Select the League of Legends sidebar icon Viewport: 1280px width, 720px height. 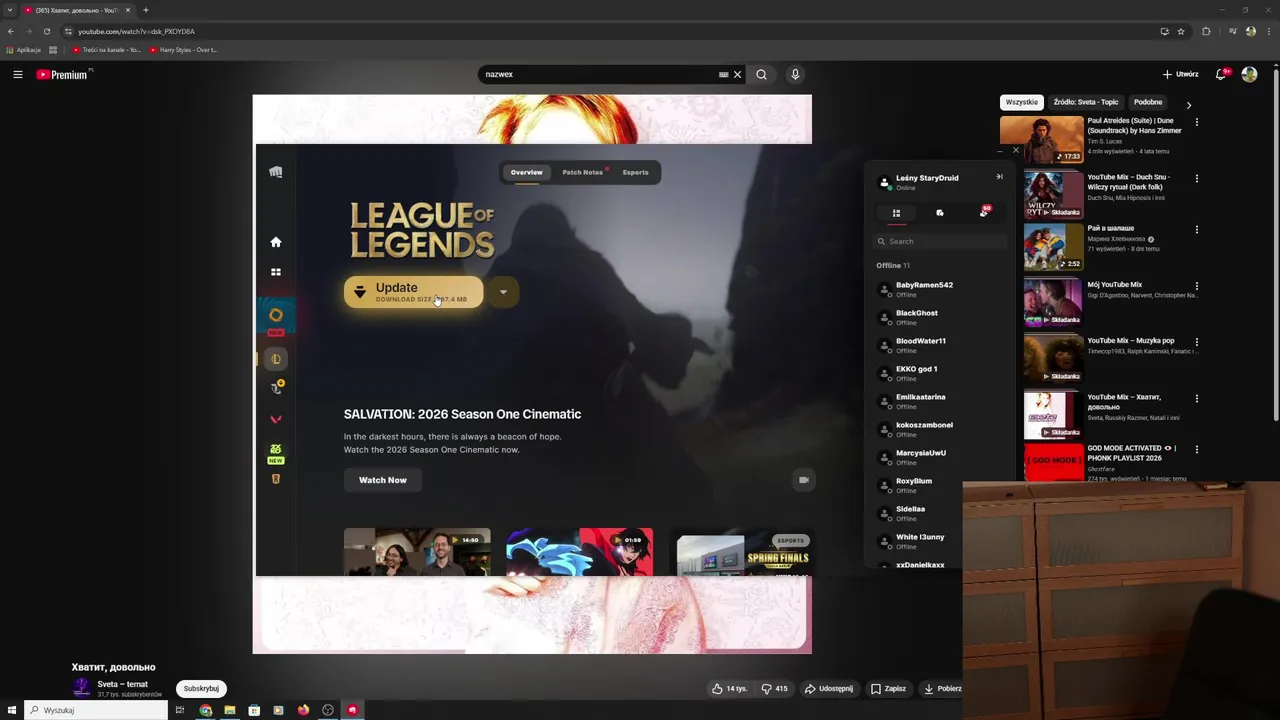click(276, 359)
